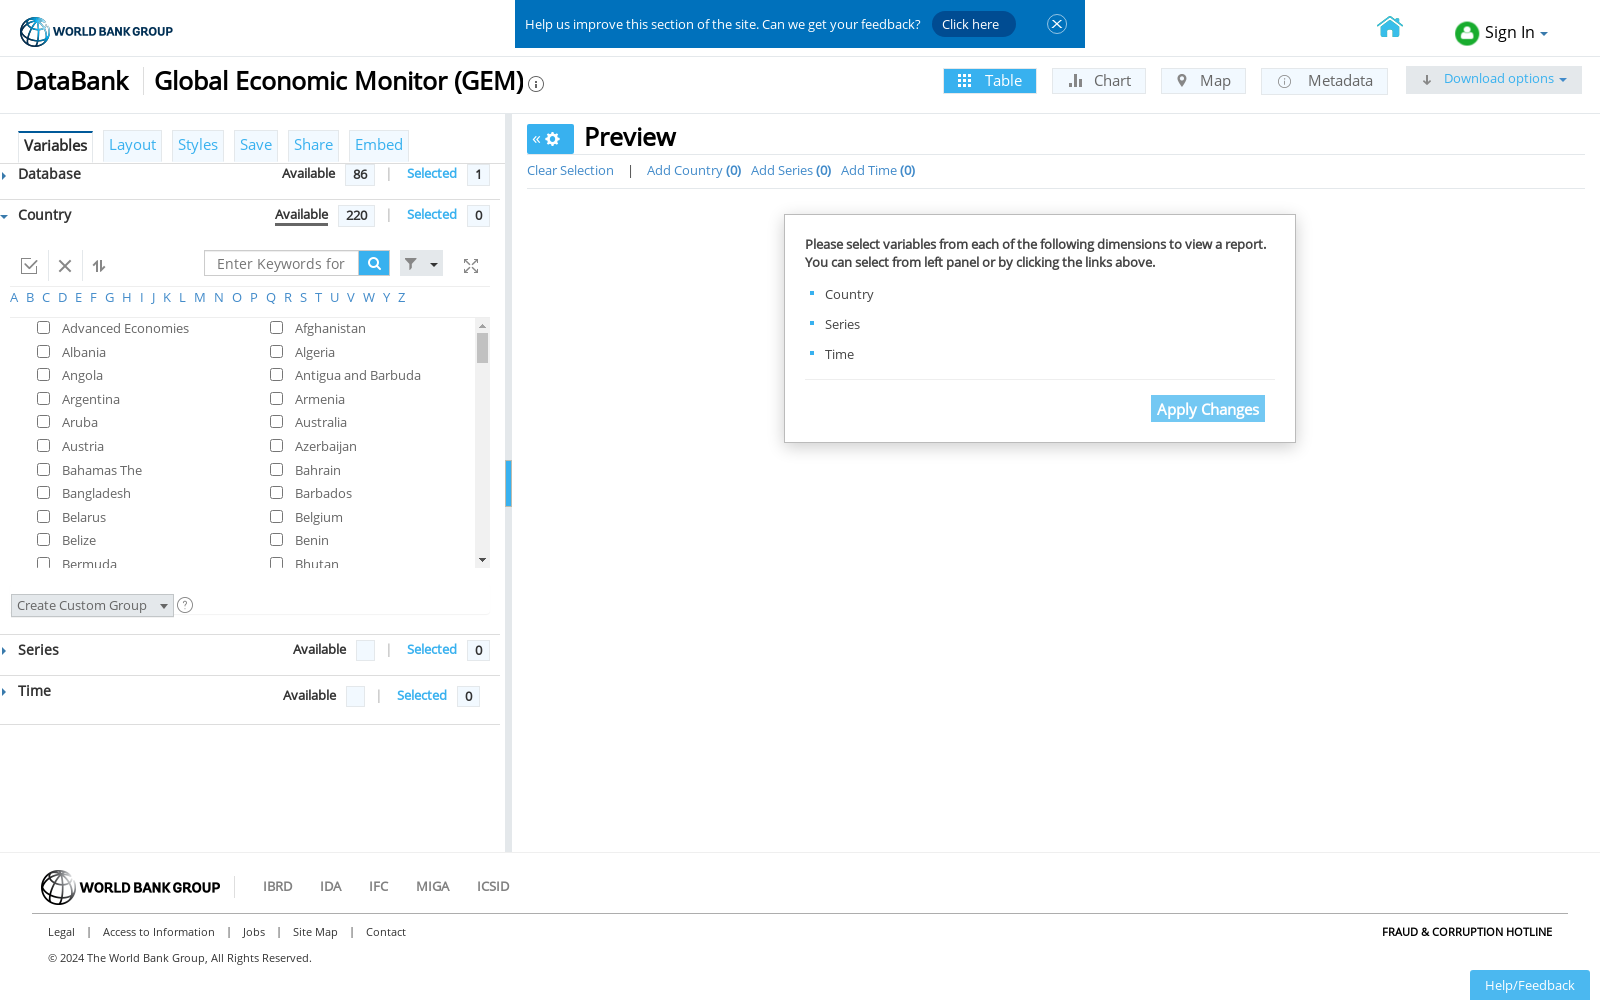Click the invert selection icon
This screenshot has height=1000, width=1600.
point(99,266)
